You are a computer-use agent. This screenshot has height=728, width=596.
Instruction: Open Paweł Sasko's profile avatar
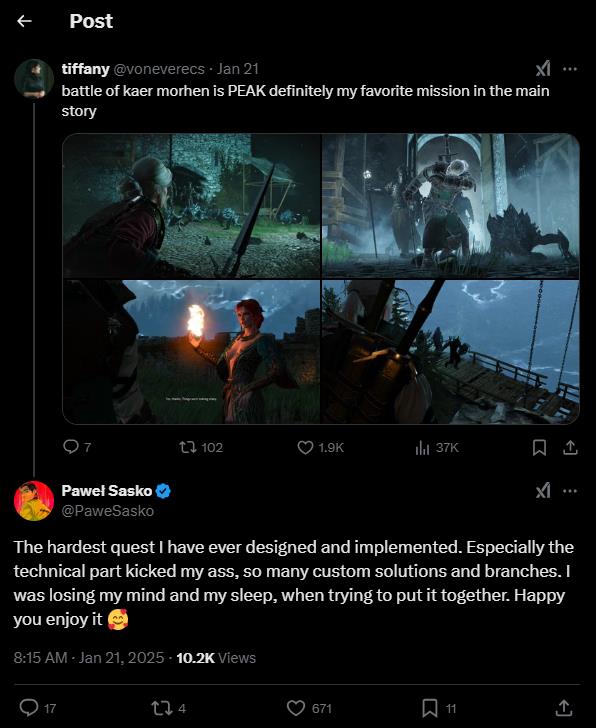pyautogui.click(x=34, y=501)
